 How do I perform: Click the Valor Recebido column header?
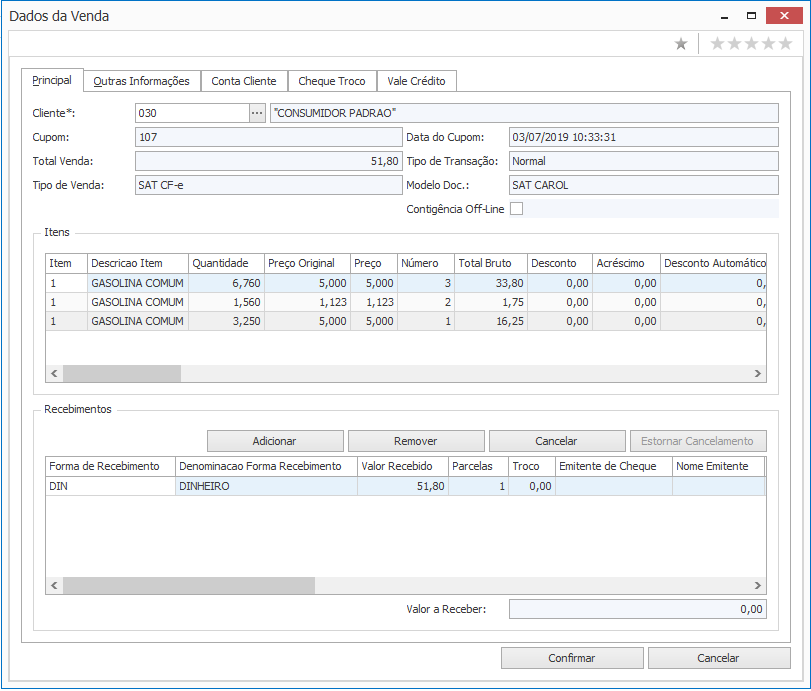tap(403, 467)
